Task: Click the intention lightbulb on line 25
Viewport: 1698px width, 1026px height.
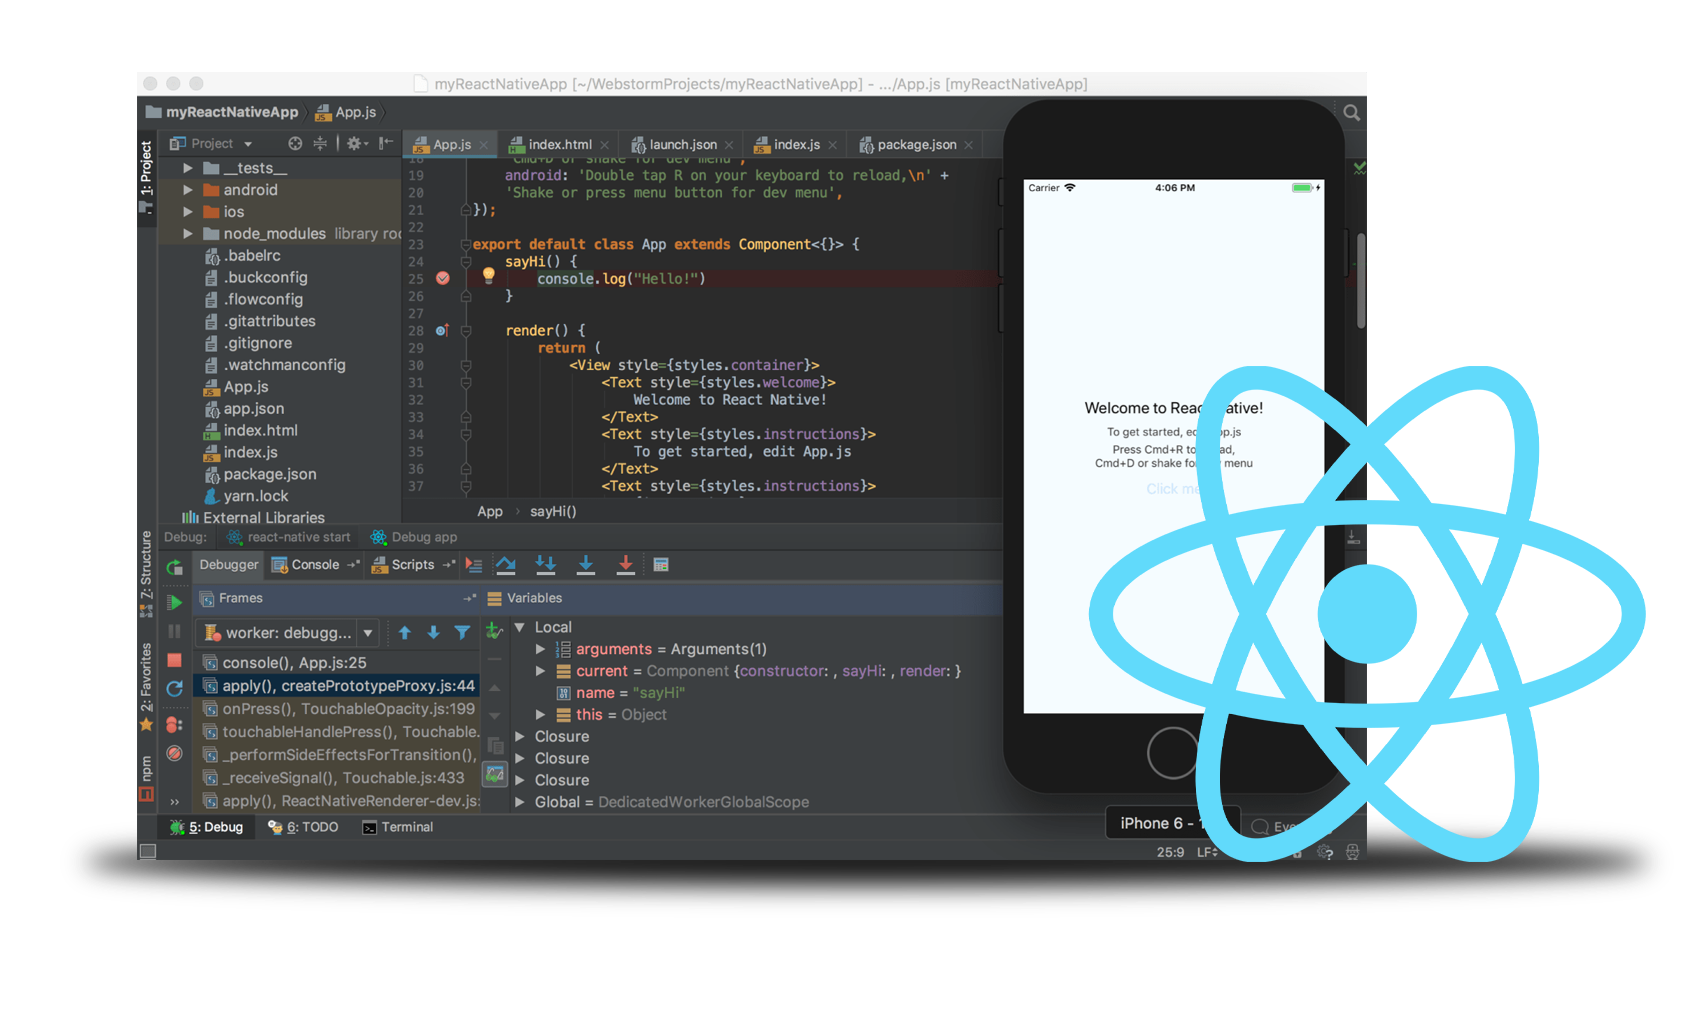Action: [x=488, y=277]
